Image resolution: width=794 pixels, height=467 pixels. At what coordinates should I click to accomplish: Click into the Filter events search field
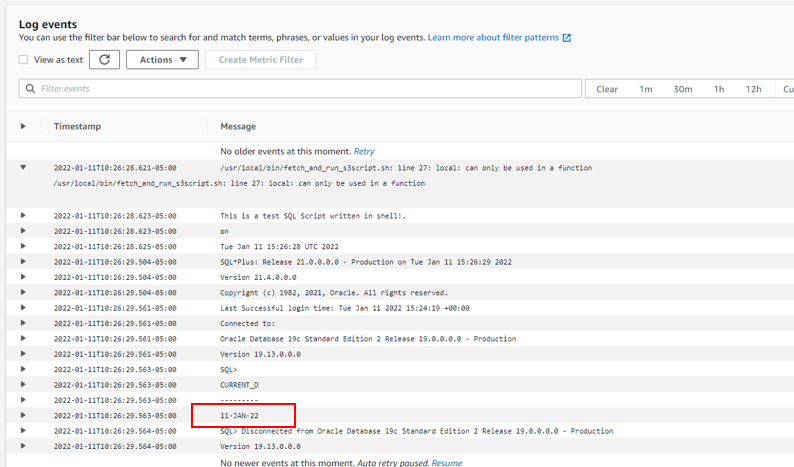pos(300,89)
